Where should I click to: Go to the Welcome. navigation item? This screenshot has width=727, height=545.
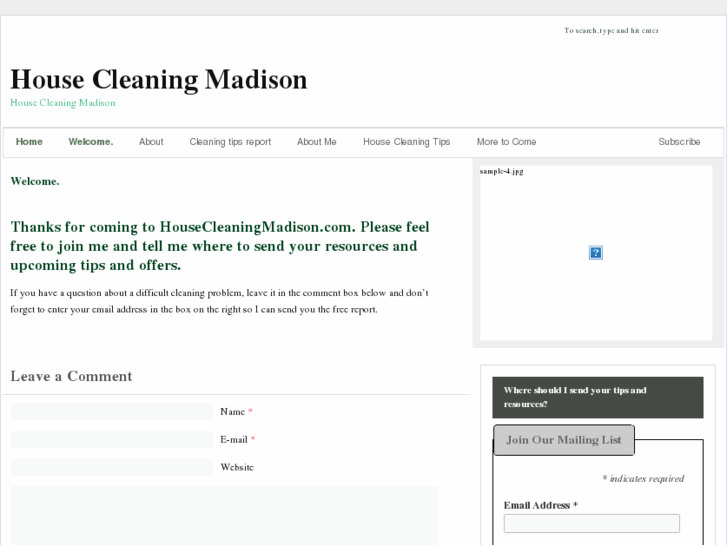pyautogui.click(x=91, y=142)
